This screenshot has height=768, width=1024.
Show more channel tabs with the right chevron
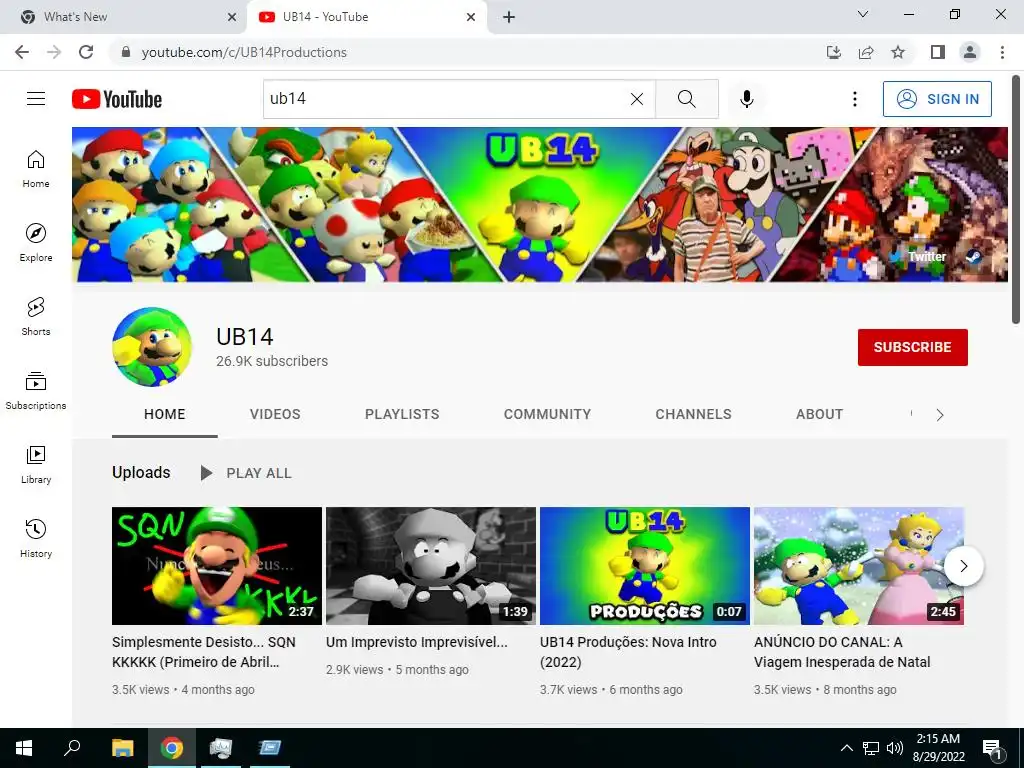940,415
